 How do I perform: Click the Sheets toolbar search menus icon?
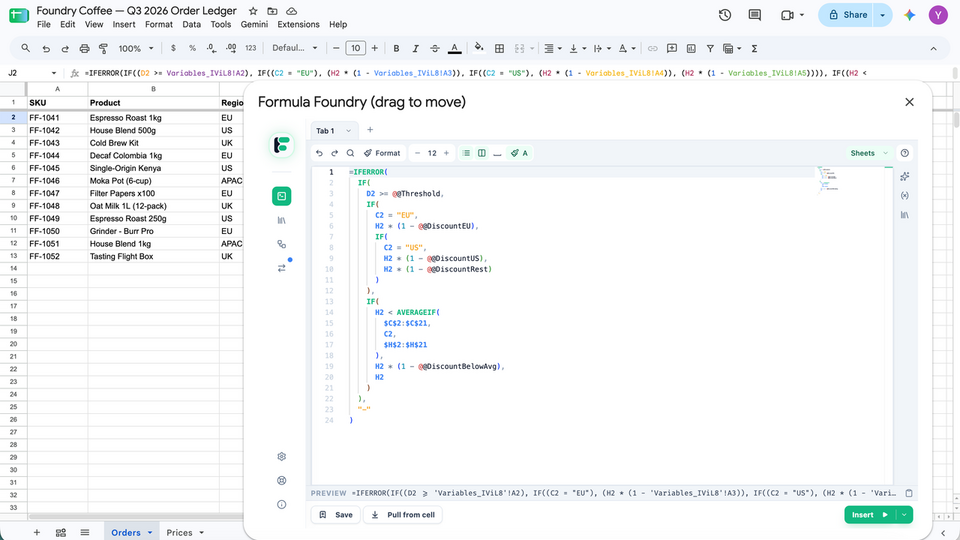pos(26,48)
